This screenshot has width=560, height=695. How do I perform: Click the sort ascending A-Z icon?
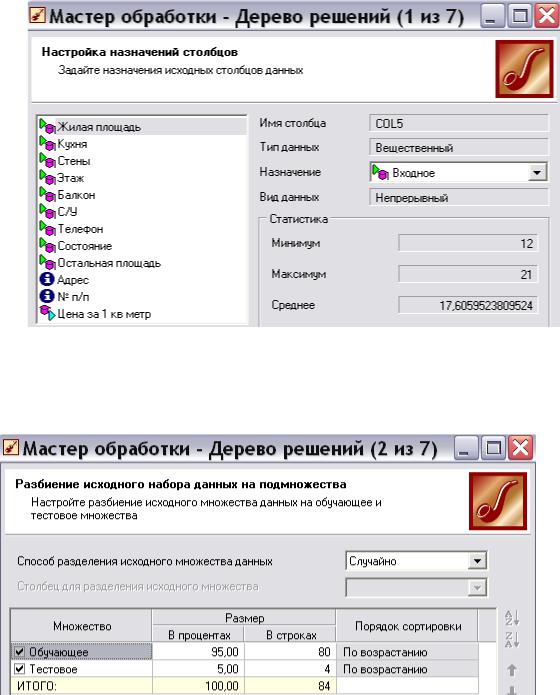coord(512,617)
